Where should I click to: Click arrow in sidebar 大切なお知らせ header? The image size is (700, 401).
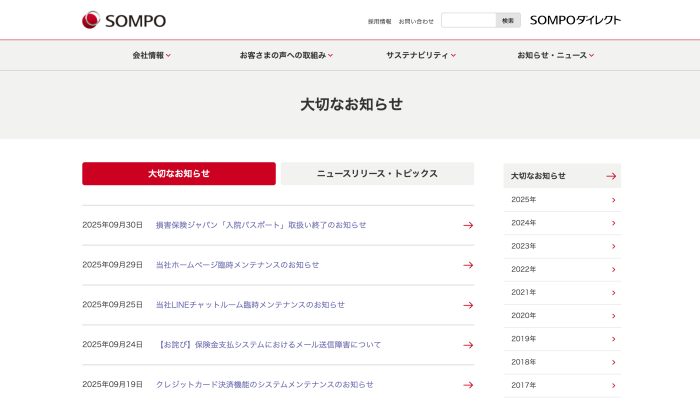(611, 176)
